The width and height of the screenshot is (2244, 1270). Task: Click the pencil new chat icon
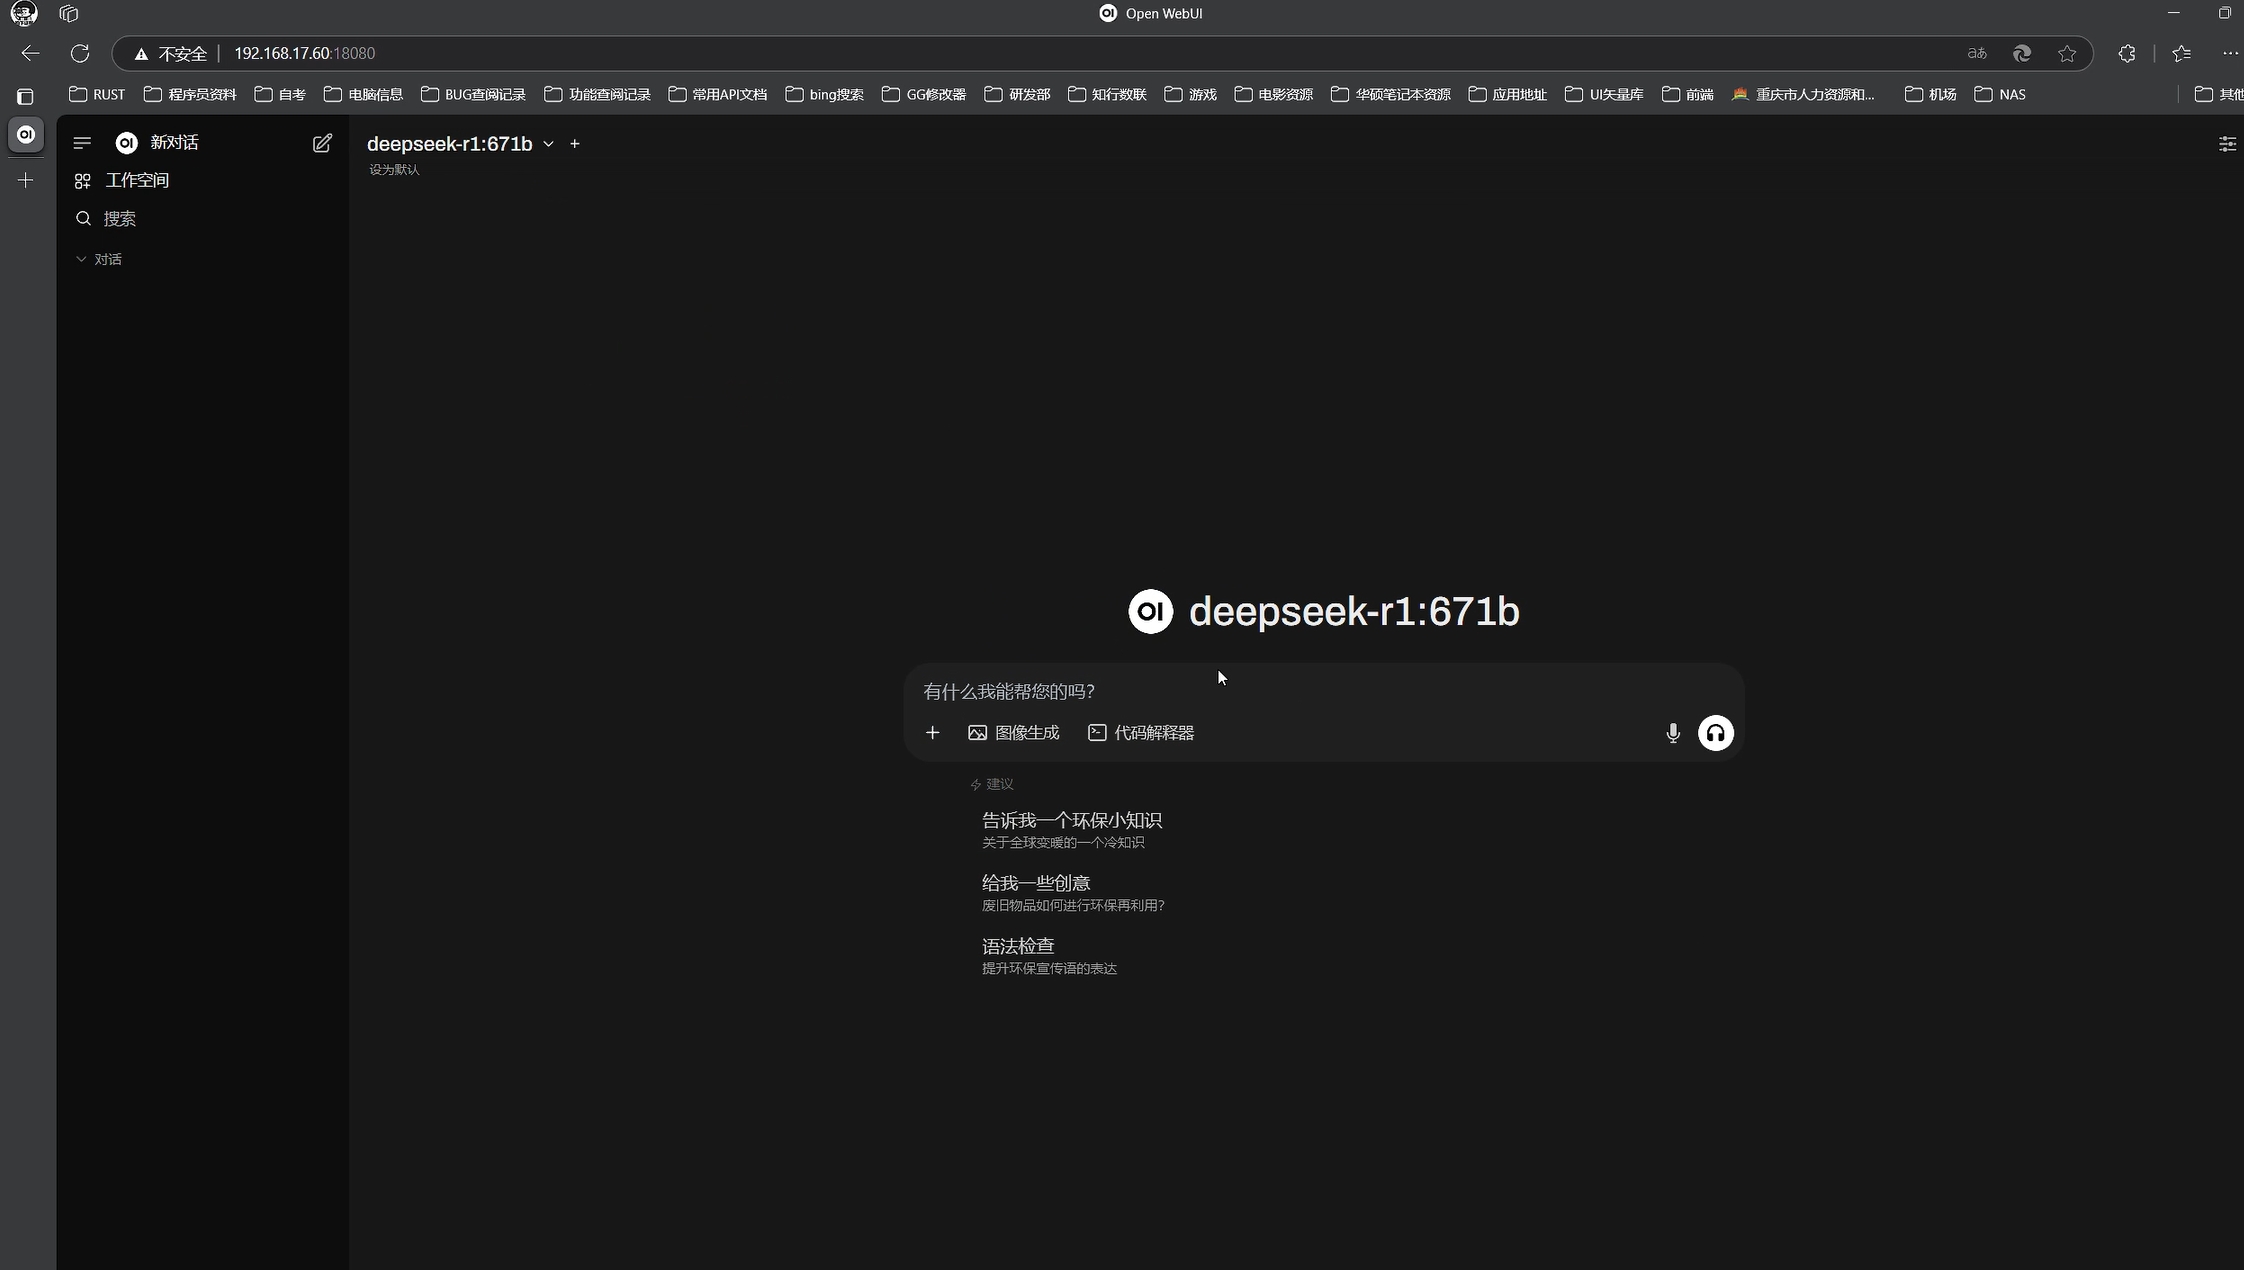click(x=322, y=143)
